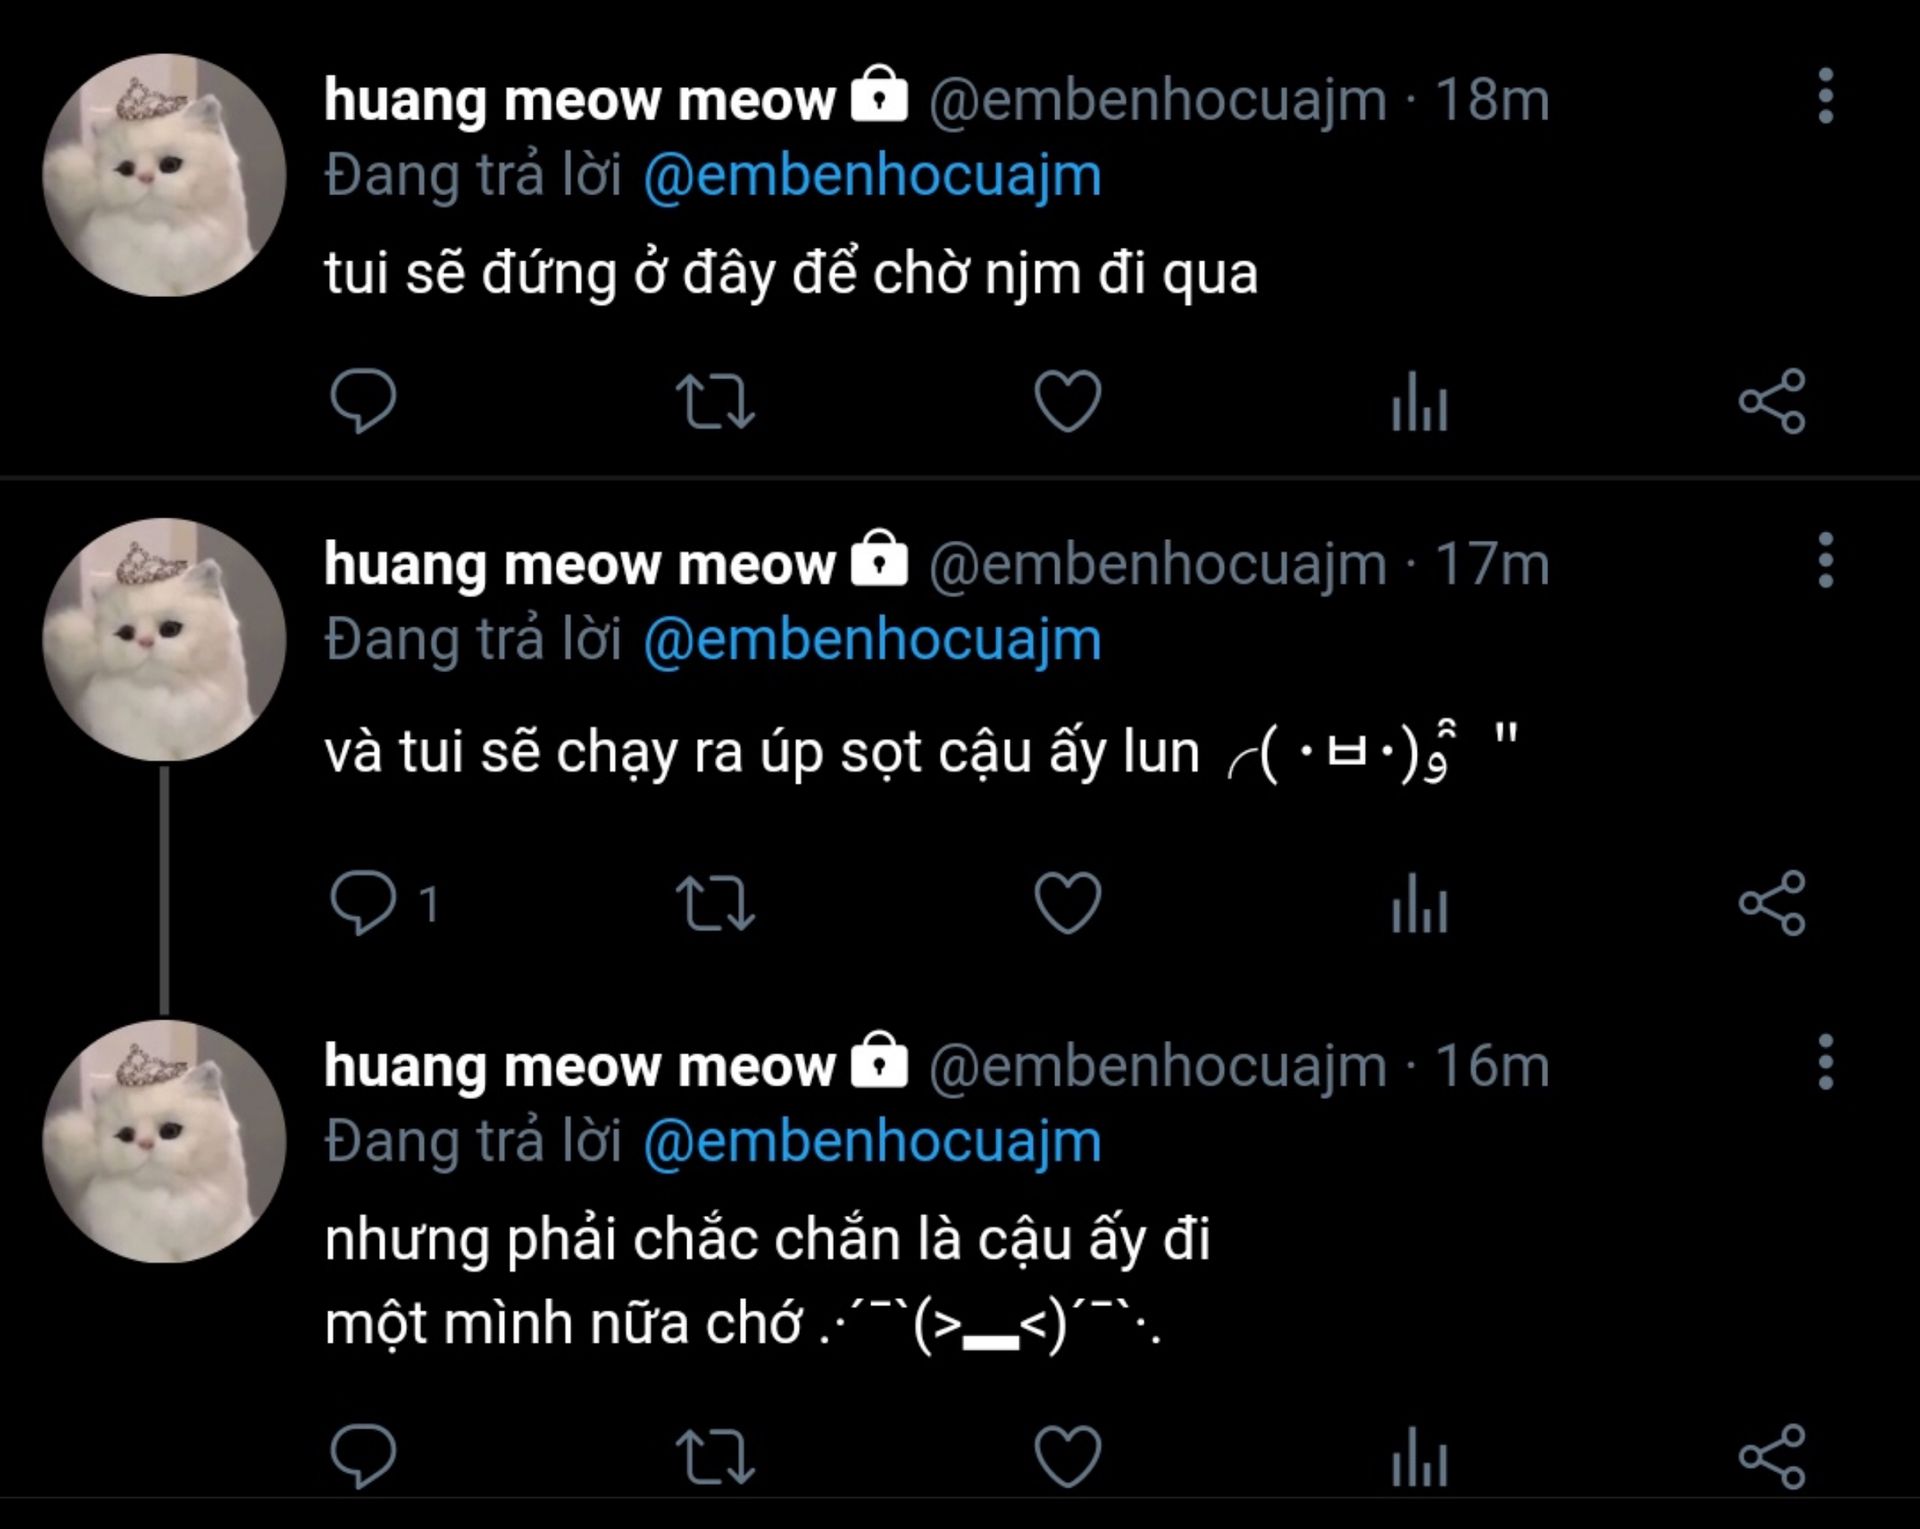Open more options on 16m tweet

click(x=1825, y=1062)
